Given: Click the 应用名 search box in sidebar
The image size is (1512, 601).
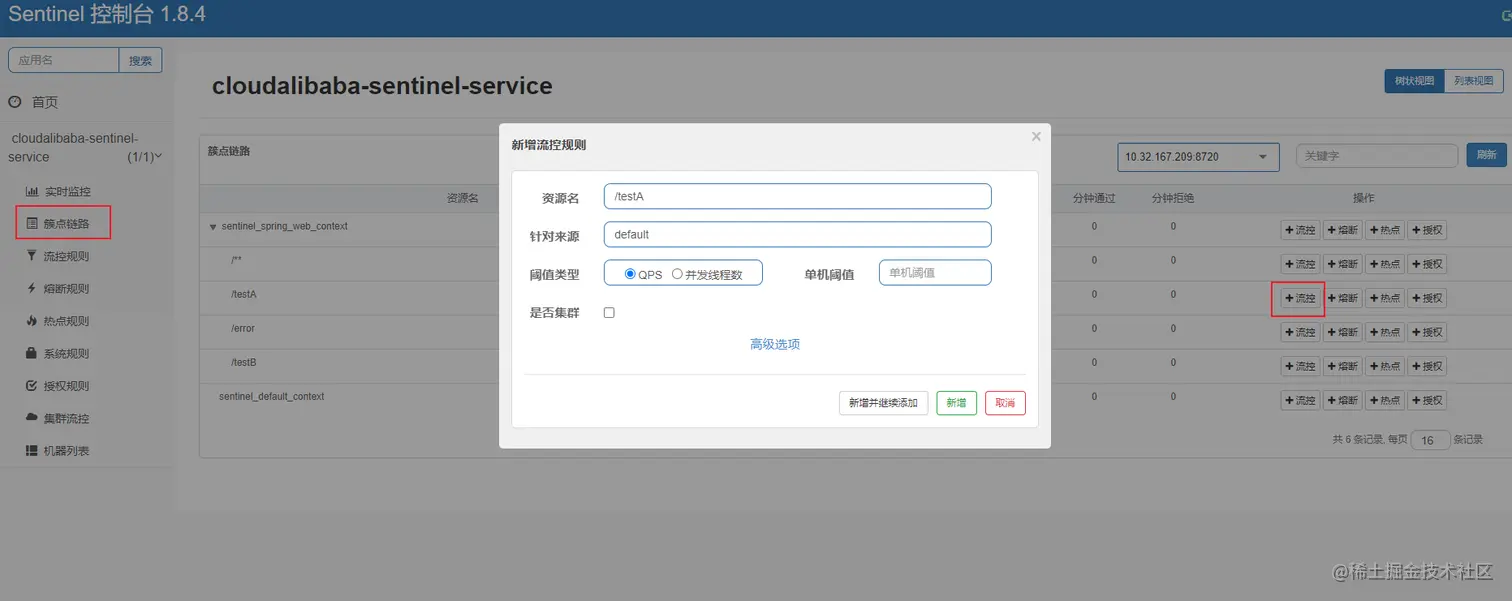Looking at the screenshot, I should point(64,60).
